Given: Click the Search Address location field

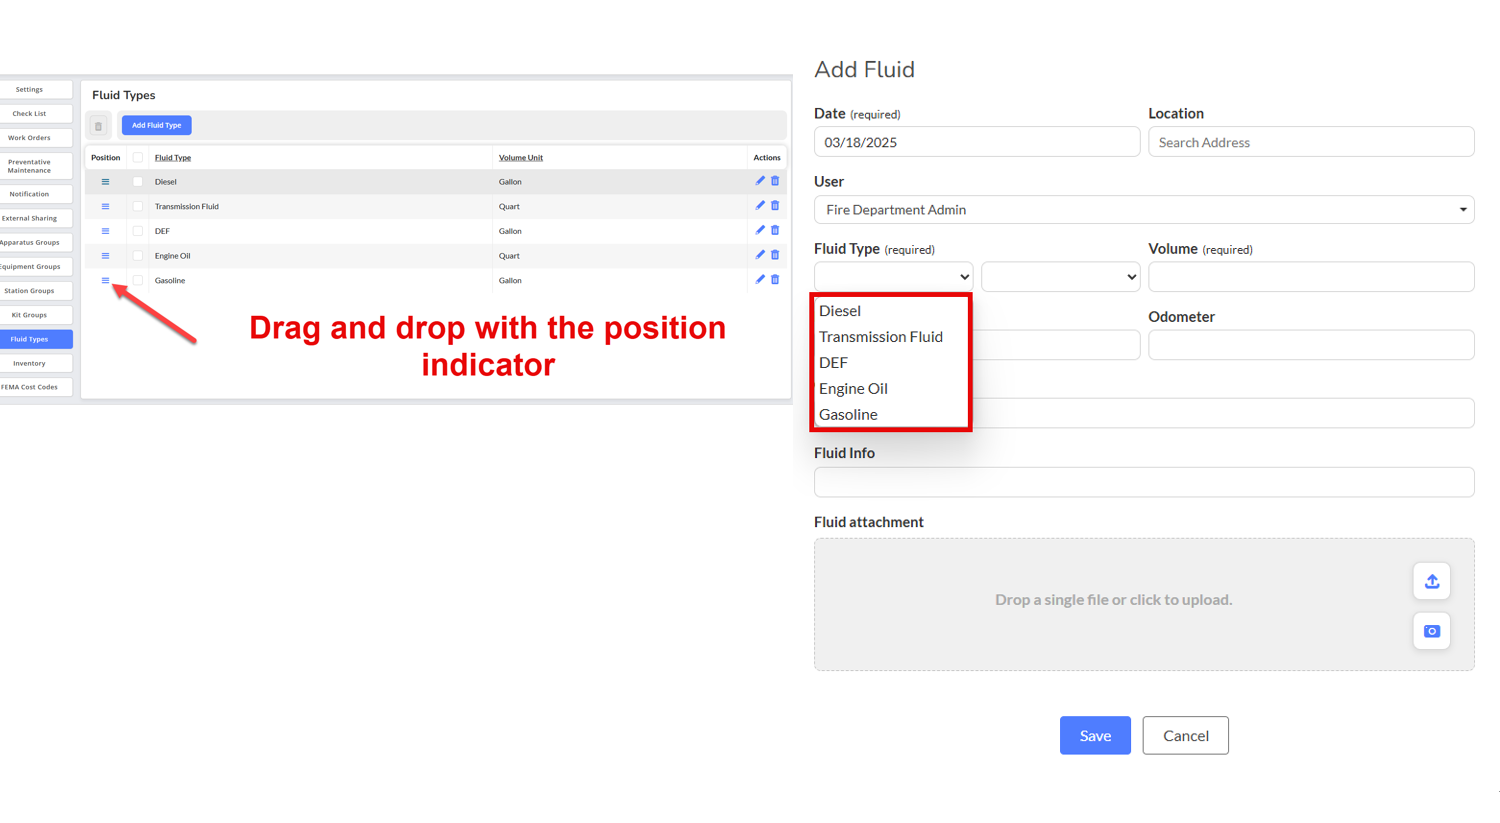Looking at the screenshot, I should click(x=1310, y=142).
